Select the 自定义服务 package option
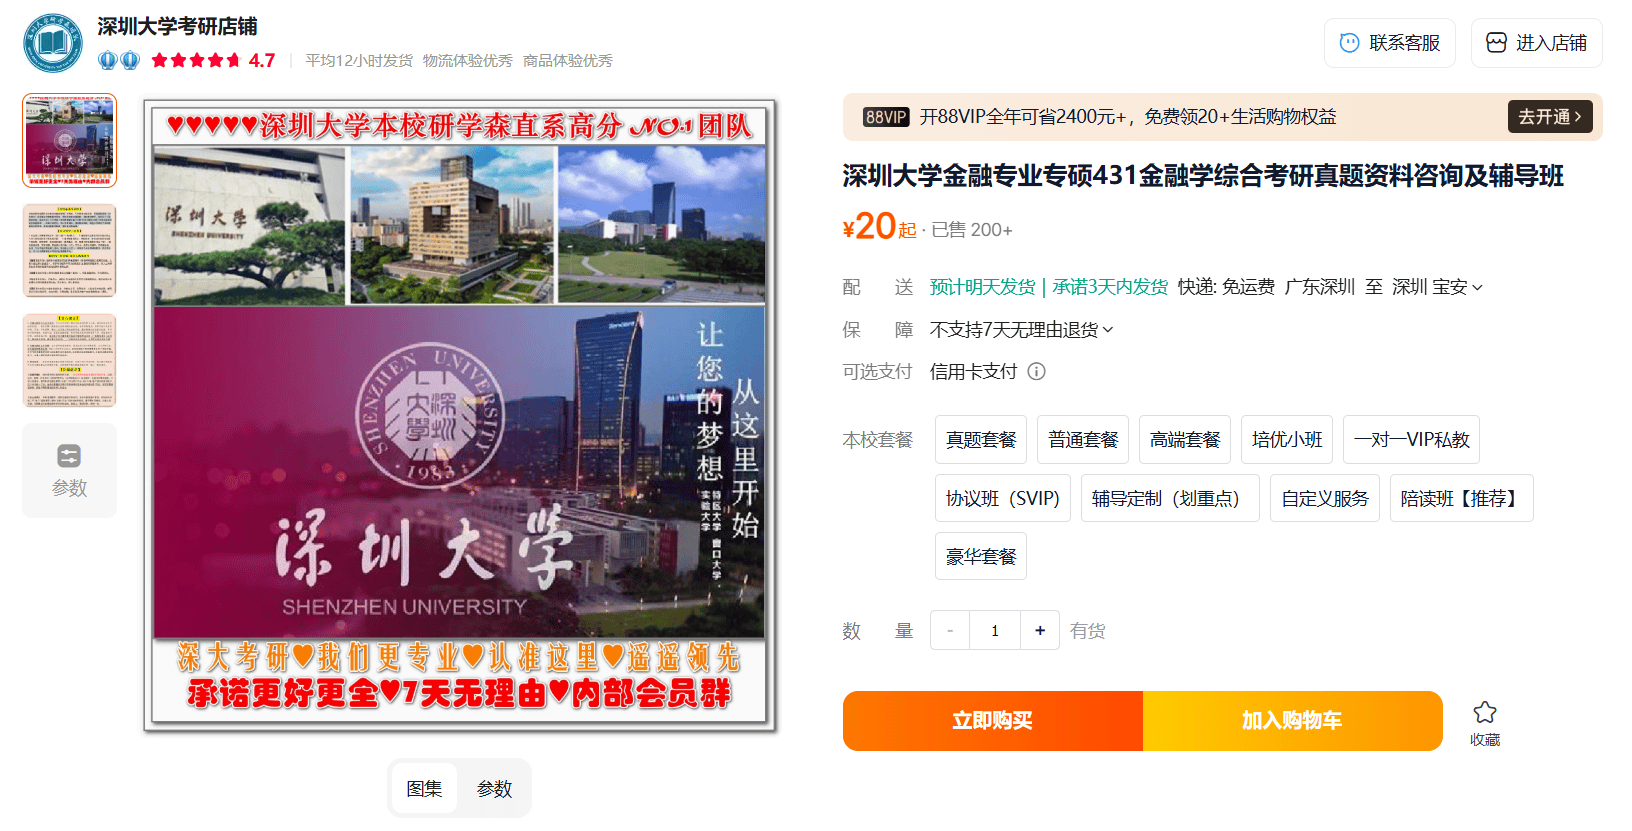 [1325, 498]
